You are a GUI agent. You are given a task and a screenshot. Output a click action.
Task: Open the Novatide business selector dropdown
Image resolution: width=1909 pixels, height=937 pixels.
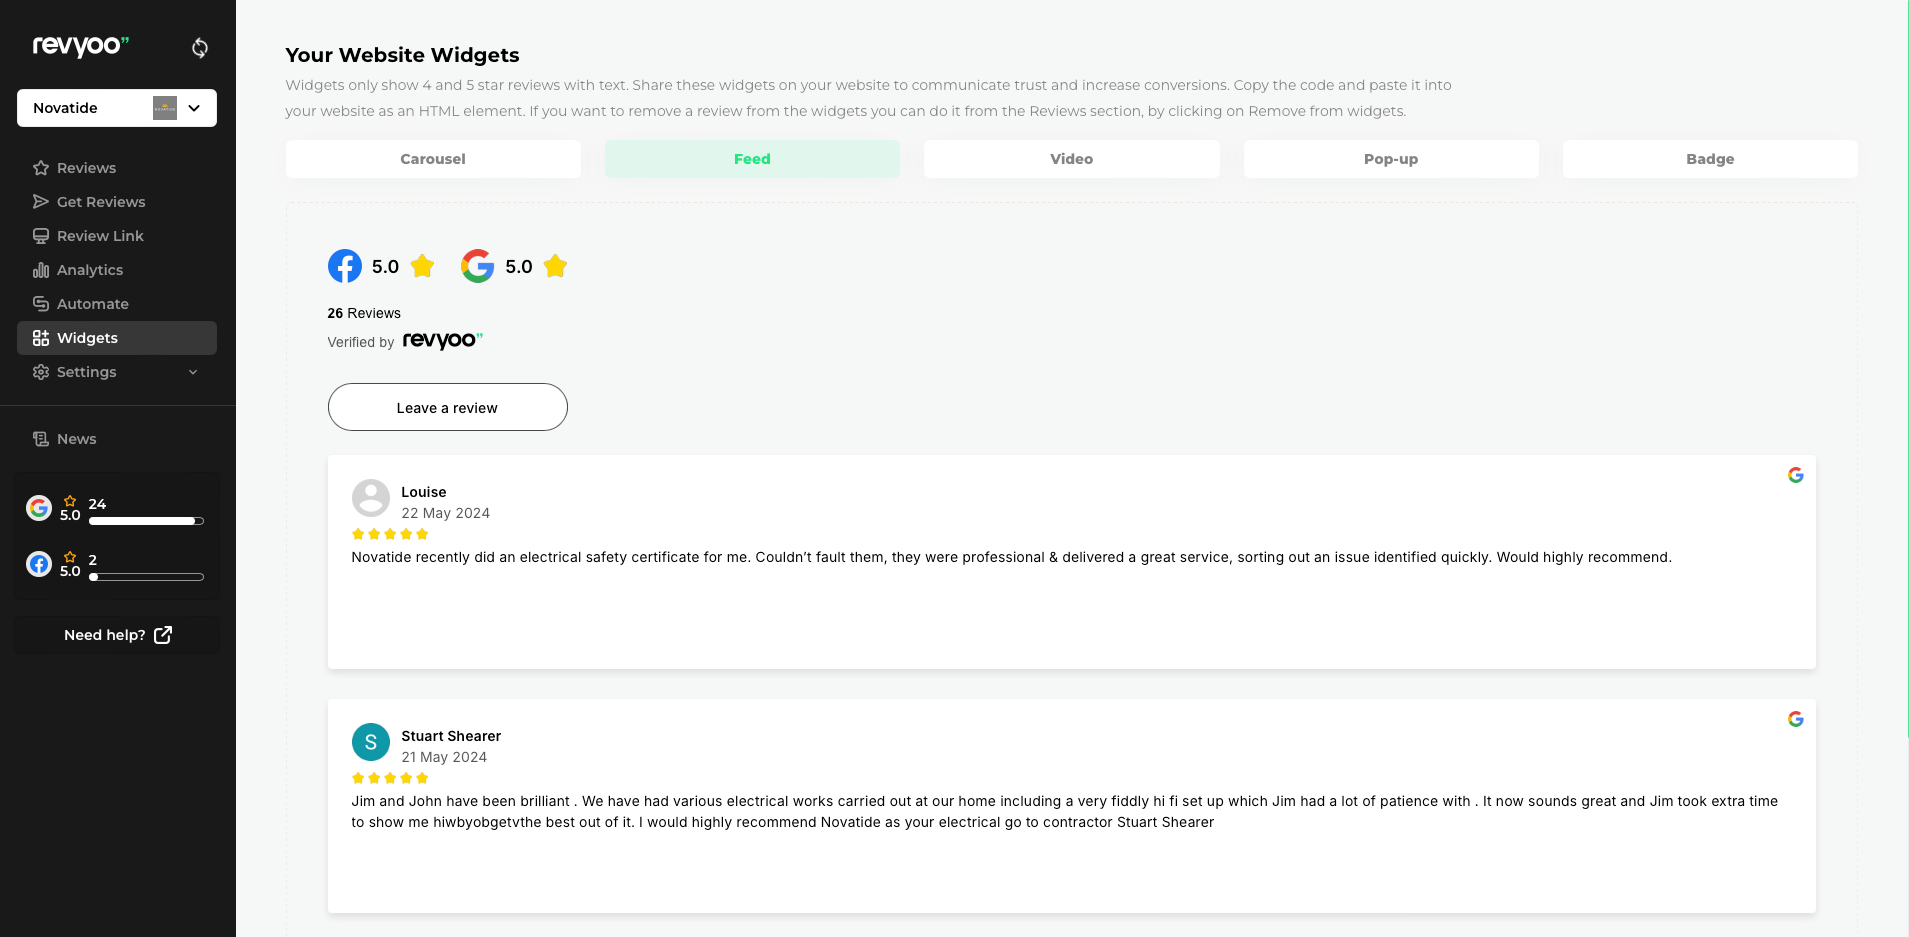point(117,108)
